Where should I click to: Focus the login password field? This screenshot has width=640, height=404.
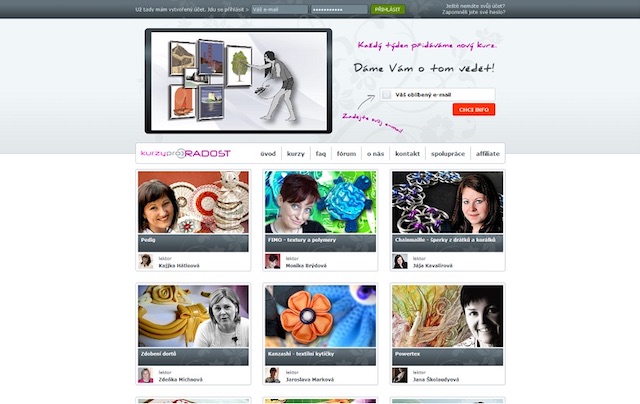coord(339,9)
